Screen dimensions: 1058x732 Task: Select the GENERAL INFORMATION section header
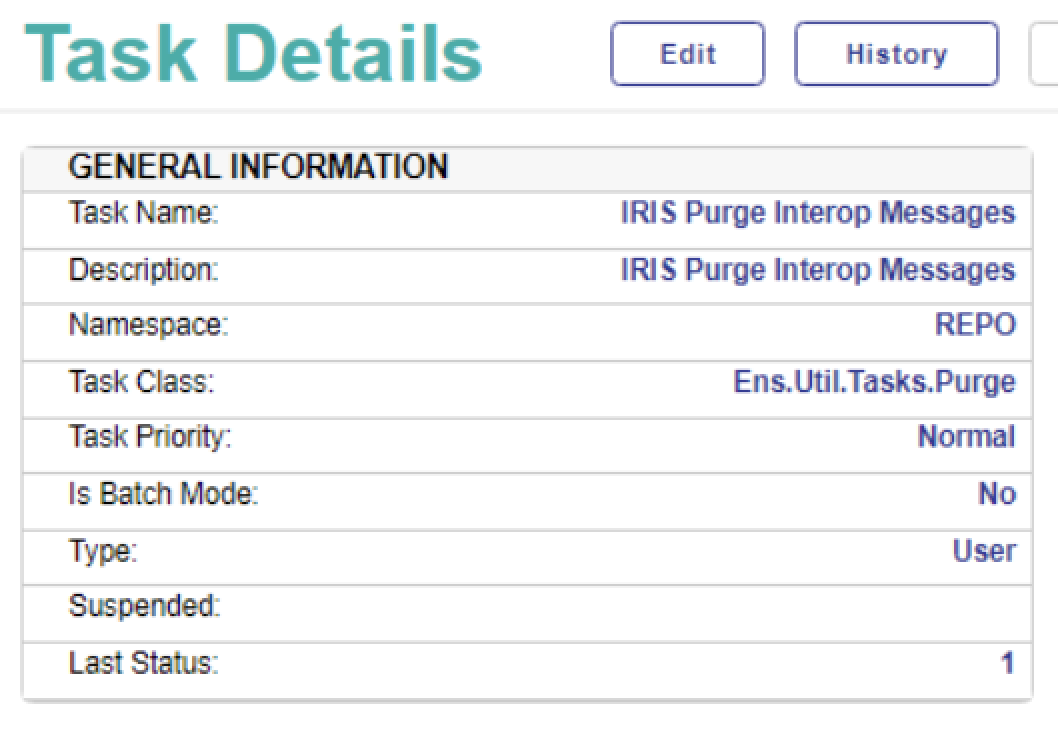pyautogui.click(x=258, y=167)
